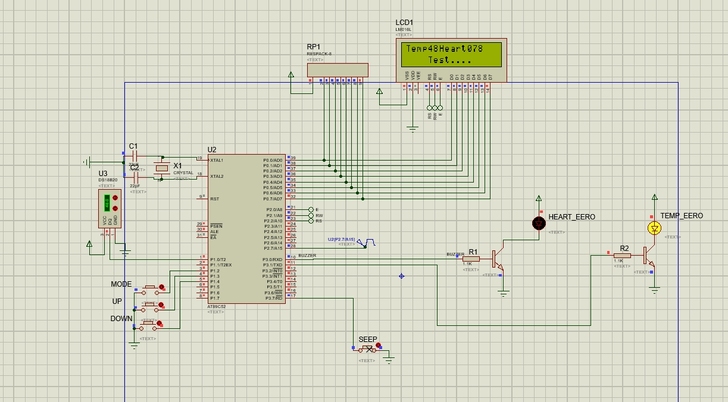This screenshot has height=402, width=728.
Task: Click the power terminal above HEART_EERO LED
Action: click(538, 200)
